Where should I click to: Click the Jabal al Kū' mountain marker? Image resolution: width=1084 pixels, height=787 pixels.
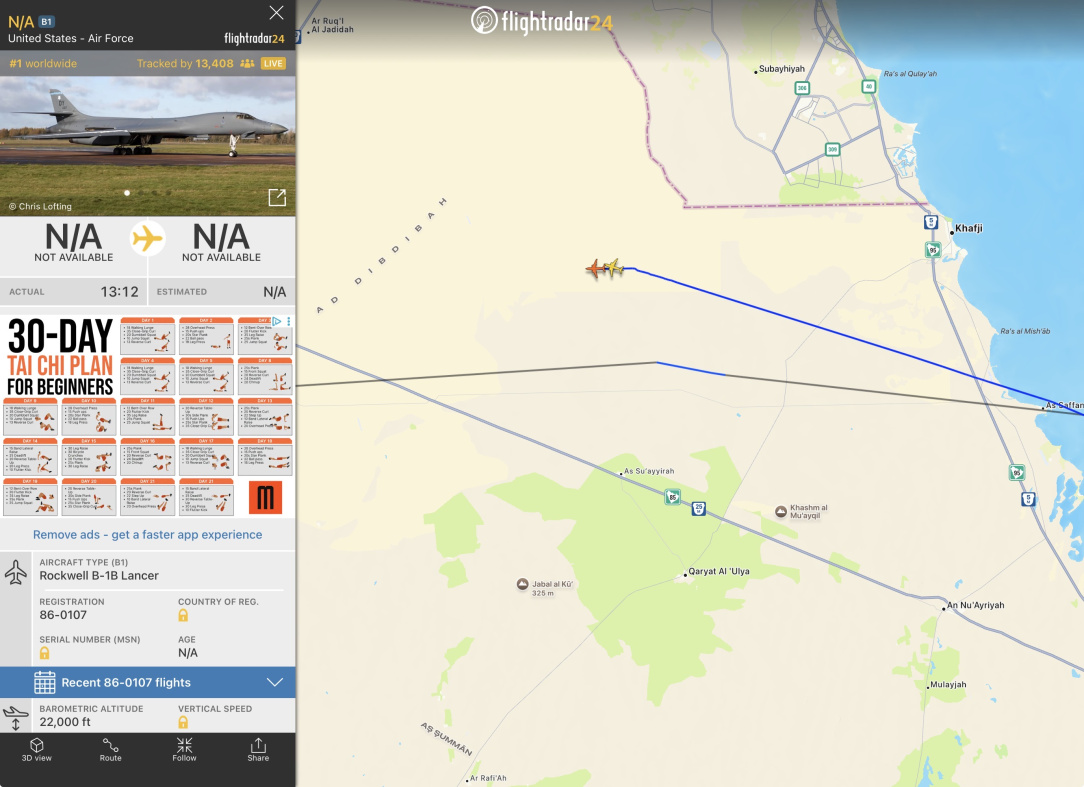point(523,584)
